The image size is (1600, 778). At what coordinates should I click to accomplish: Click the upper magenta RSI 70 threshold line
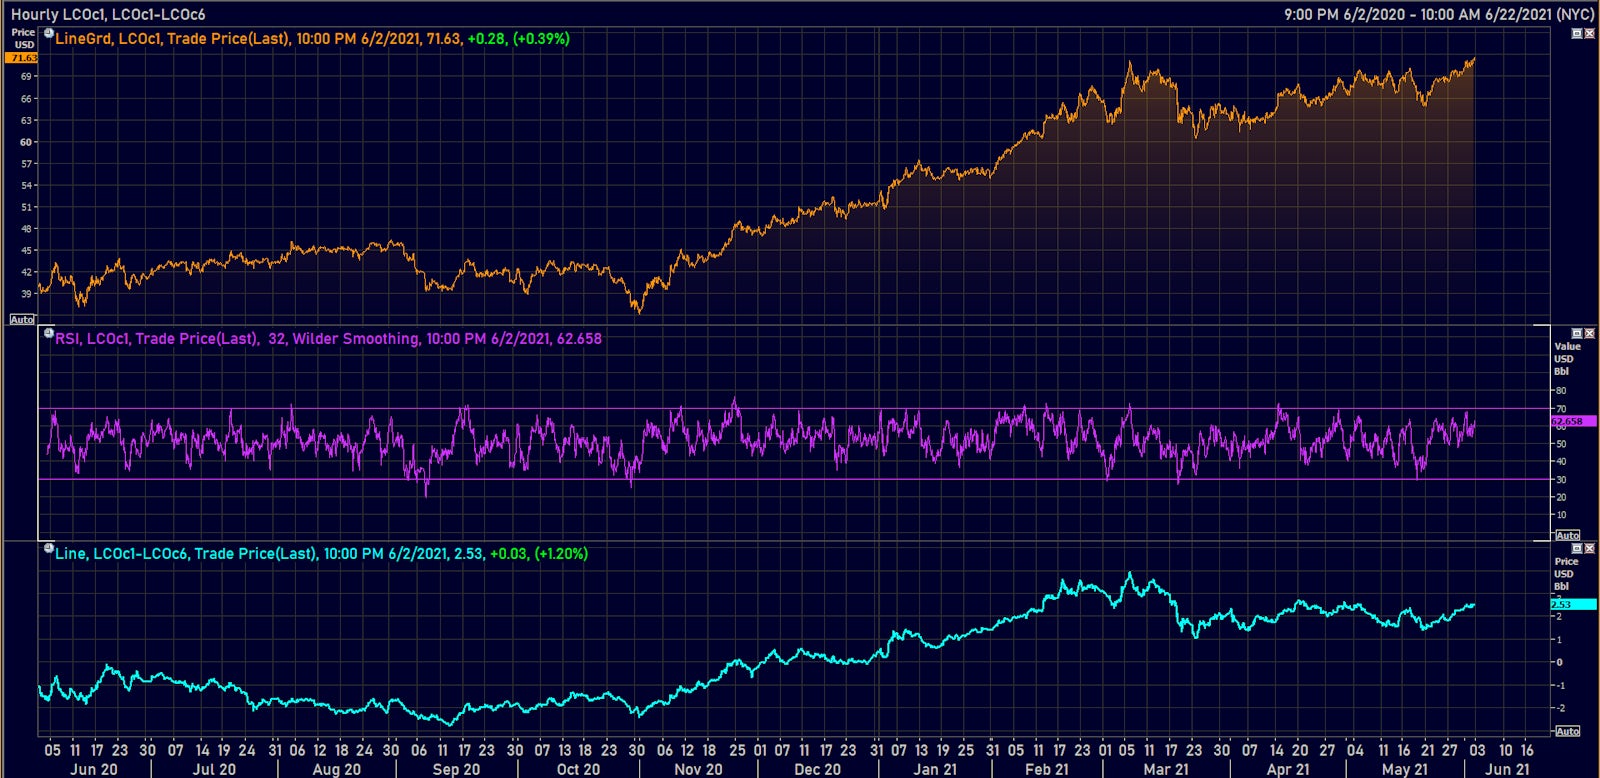(793, 409)
